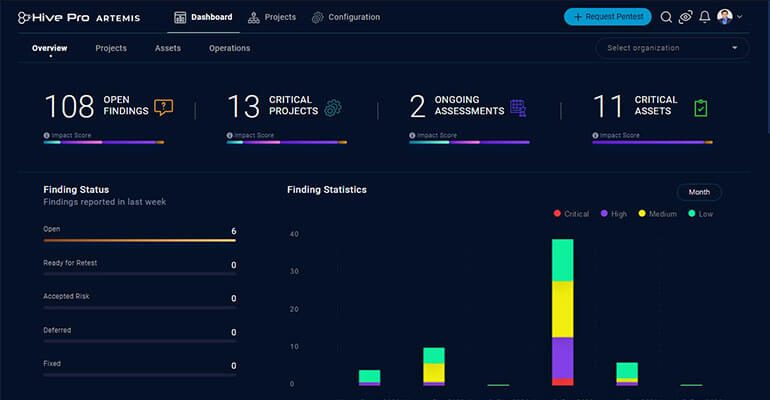This screenshot has height=400, width=770.
Task: Open the notifications bell
Action: tap(705, 17)
